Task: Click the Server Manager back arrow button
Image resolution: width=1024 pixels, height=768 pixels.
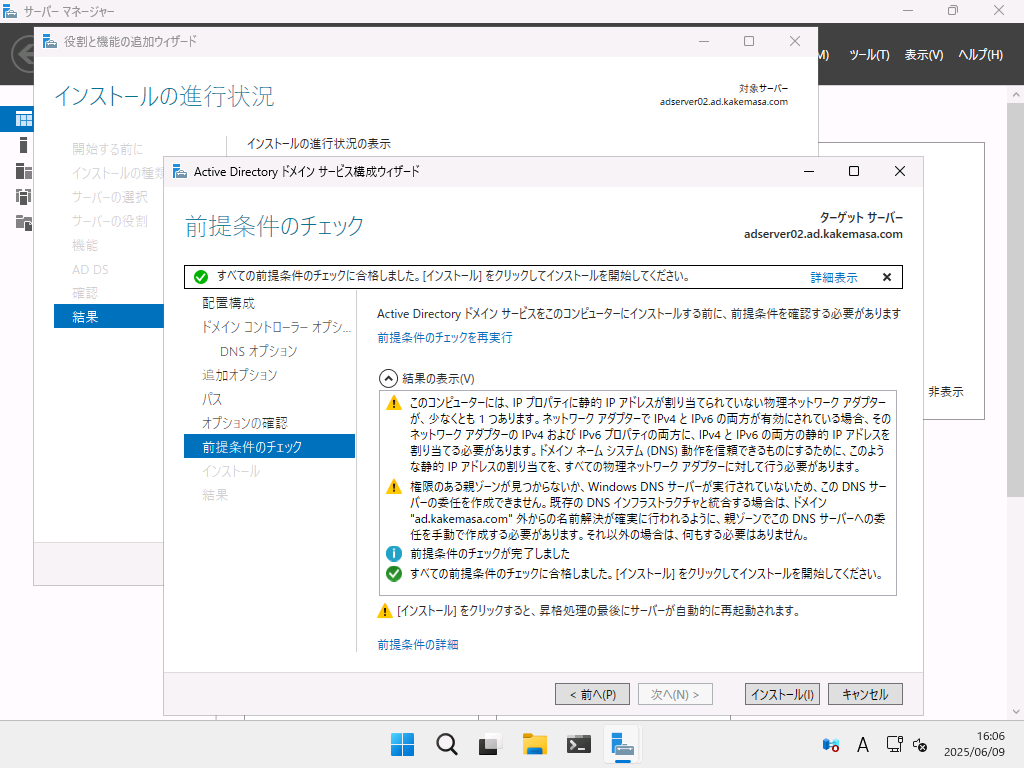Action: pyautogui.click(x=24, y=54)
